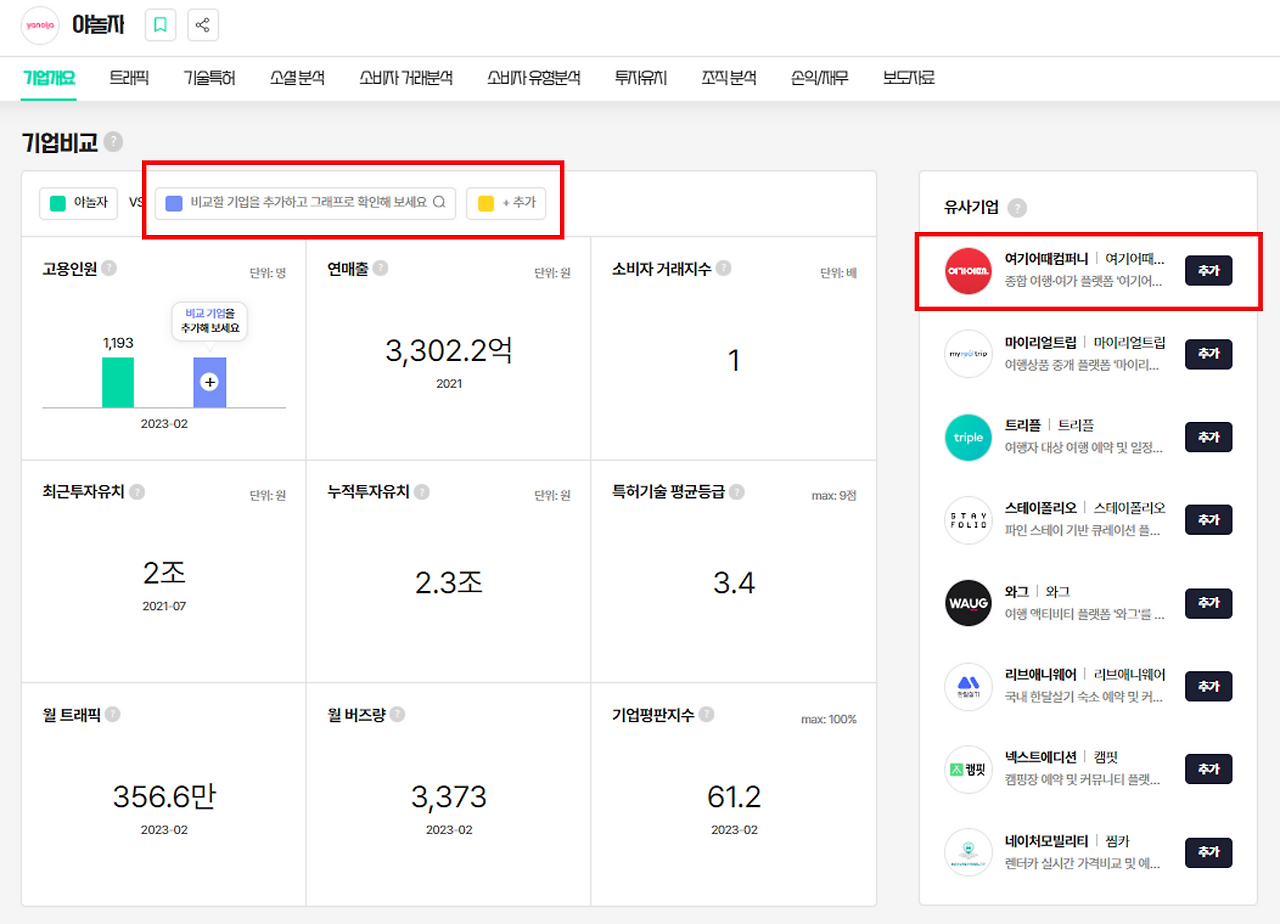This screenshot has width=1280, height=924.
Task: Click the 마이리얼트립 logo
Action: point(967,354)
